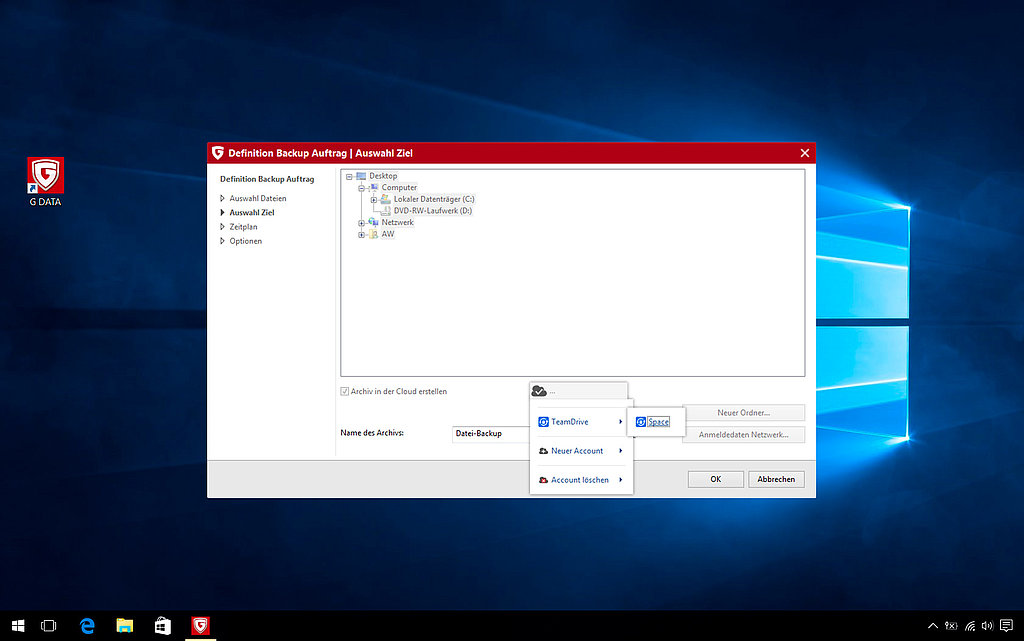
Task: Toggle 'Archiv in der Cloud erstellen' checkbox
Action: coord(346,391)
